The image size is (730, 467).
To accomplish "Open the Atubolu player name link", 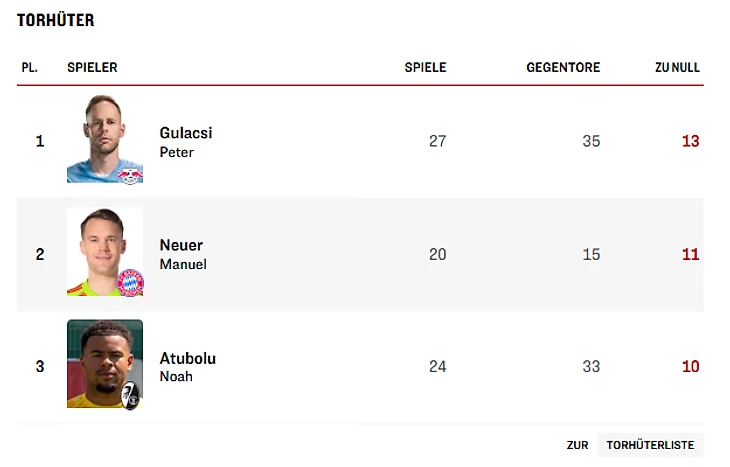I will point(188,358).
